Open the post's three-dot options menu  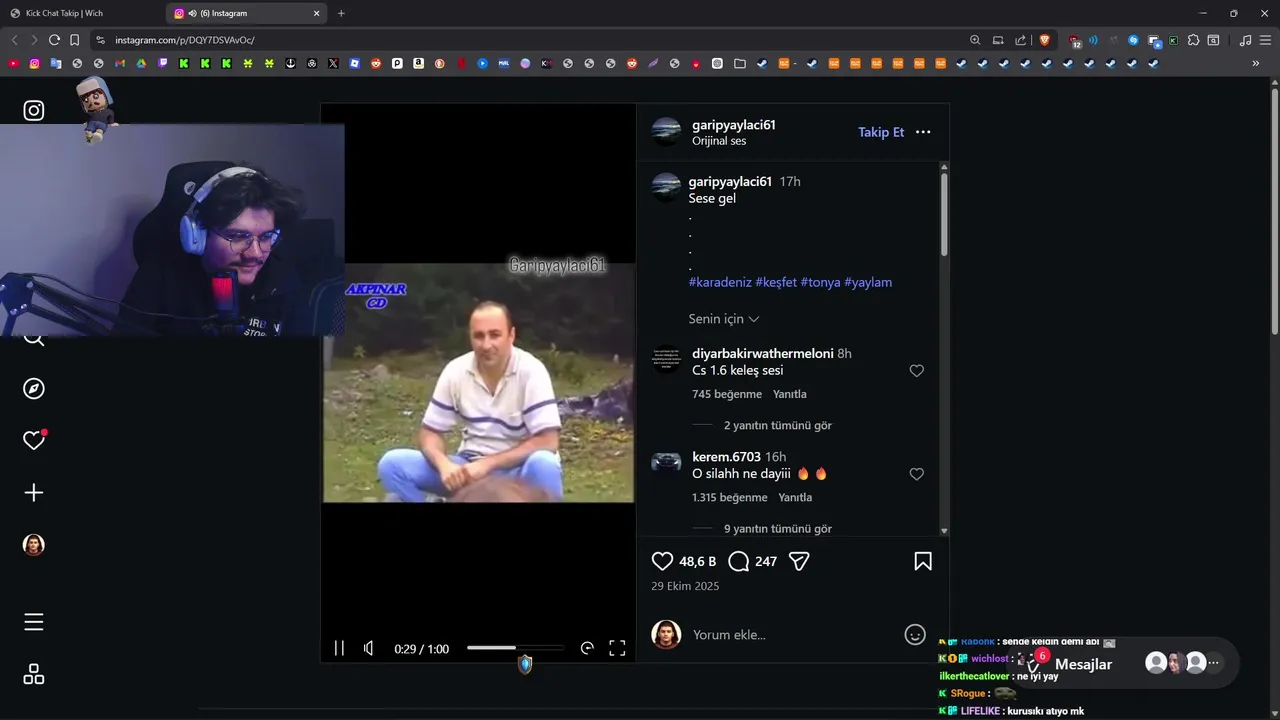[923, 132]
